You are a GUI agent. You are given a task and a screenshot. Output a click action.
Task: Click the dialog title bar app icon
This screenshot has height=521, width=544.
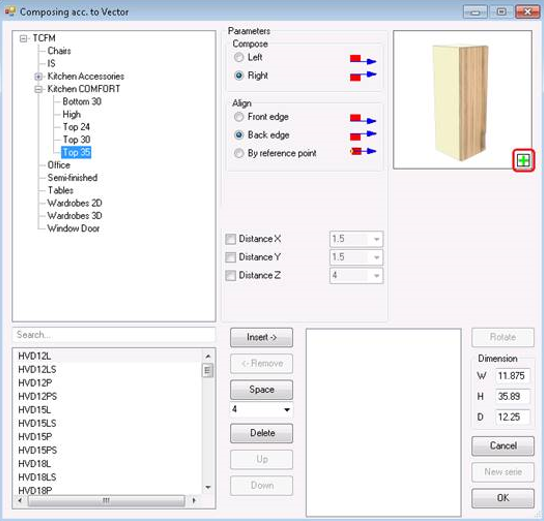click(x=10, y=11)
